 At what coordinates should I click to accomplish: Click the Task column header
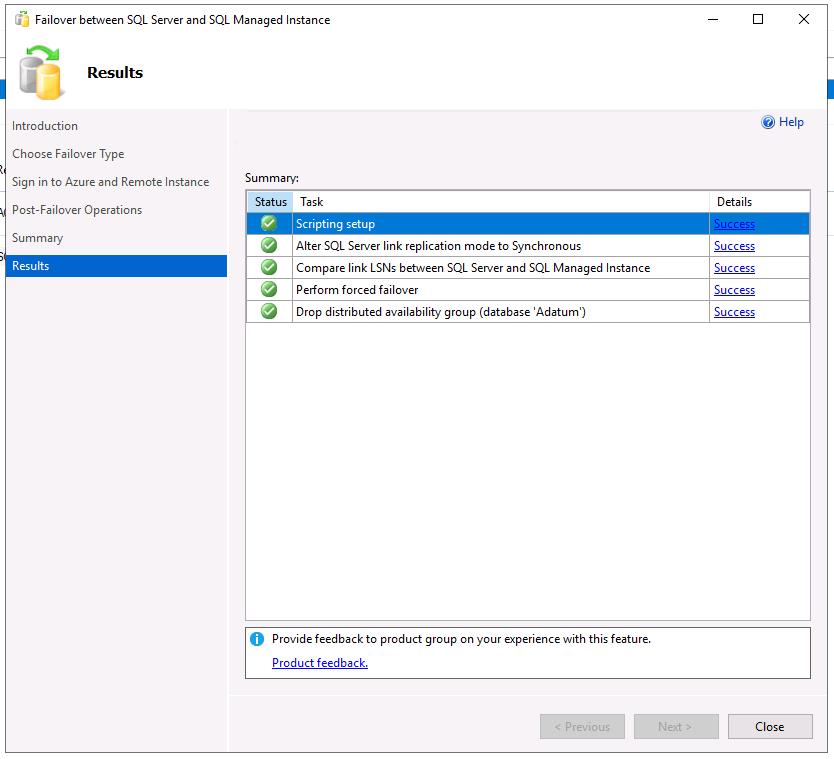tap(501, 202)
